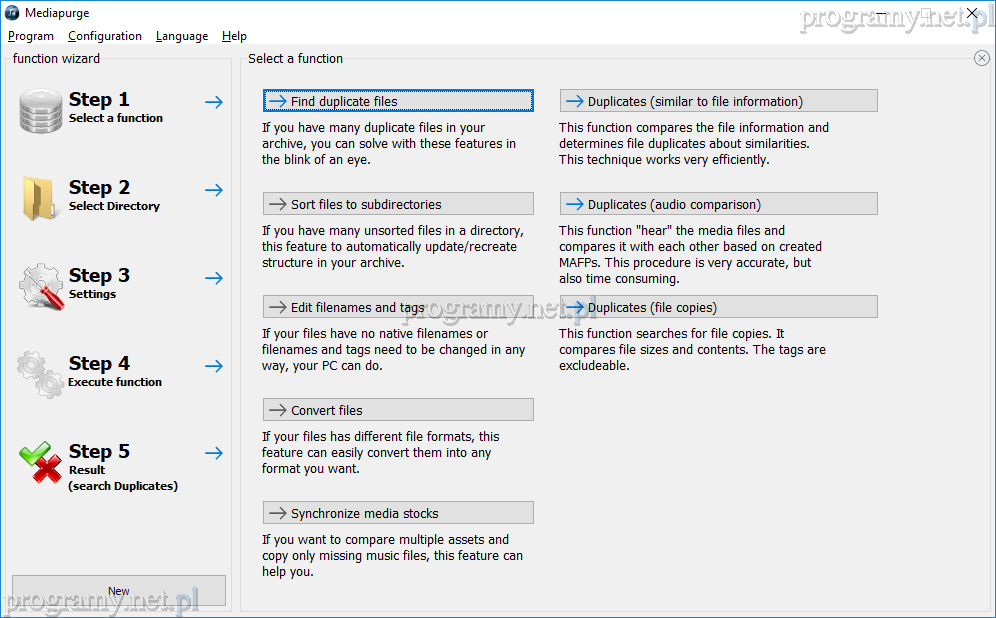Open the Program menu
996x618 pixels.
coord(30,36)
